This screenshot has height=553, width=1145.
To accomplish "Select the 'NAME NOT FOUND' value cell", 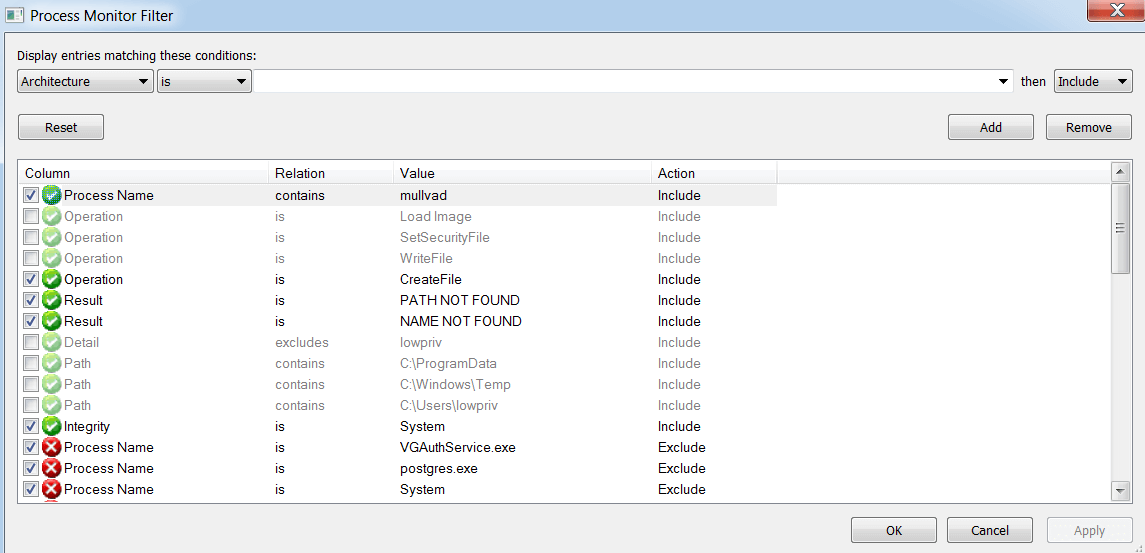I will pyautogui.click(x=461, y=321).
